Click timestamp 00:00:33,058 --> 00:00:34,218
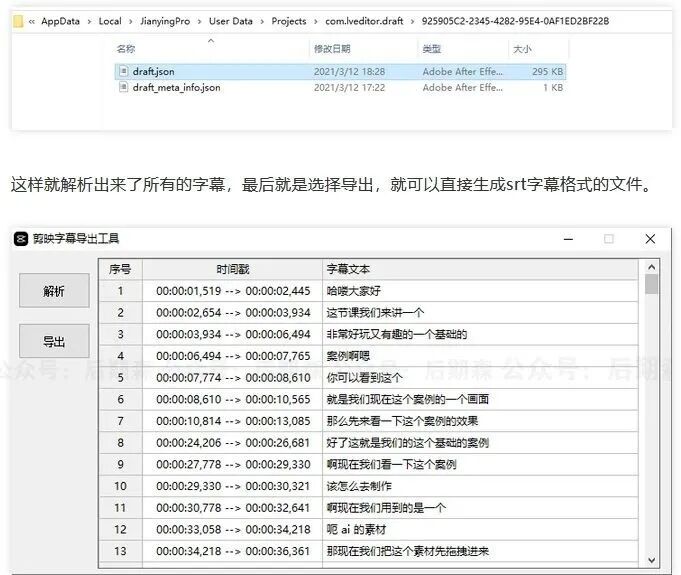This screenshot has height=575, width=681. tap(233, 530)
